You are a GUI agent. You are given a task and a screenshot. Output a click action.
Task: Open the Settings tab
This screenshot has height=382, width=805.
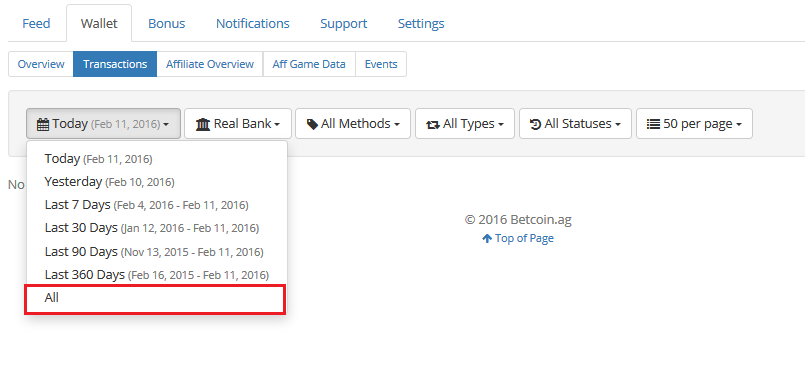click(x=421, y=24)
